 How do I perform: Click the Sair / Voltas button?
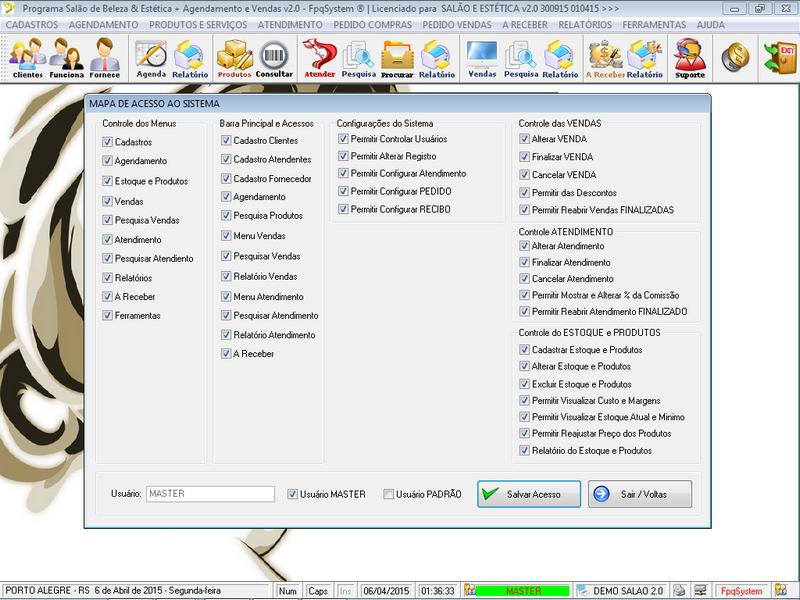click(640, 494)
